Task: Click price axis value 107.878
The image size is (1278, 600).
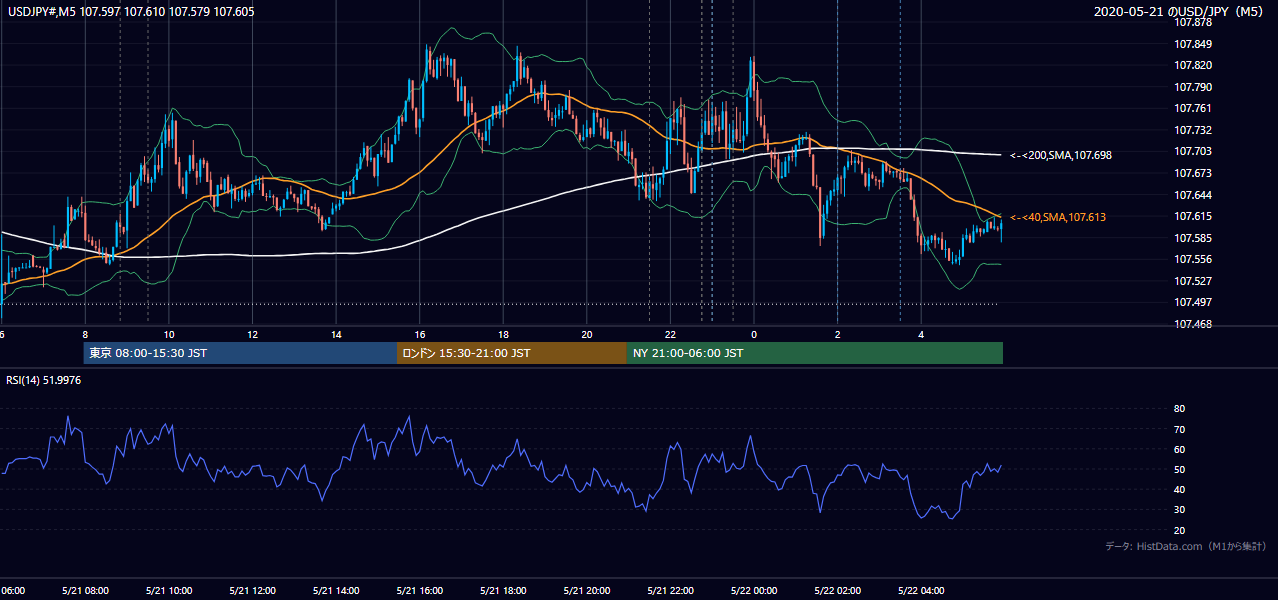Action: (1194, 22)
